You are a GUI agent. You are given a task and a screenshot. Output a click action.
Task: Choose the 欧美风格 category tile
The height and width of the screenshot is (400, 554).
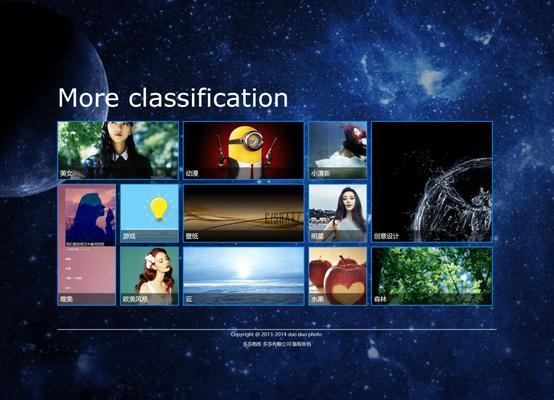[x=149, y=276]
